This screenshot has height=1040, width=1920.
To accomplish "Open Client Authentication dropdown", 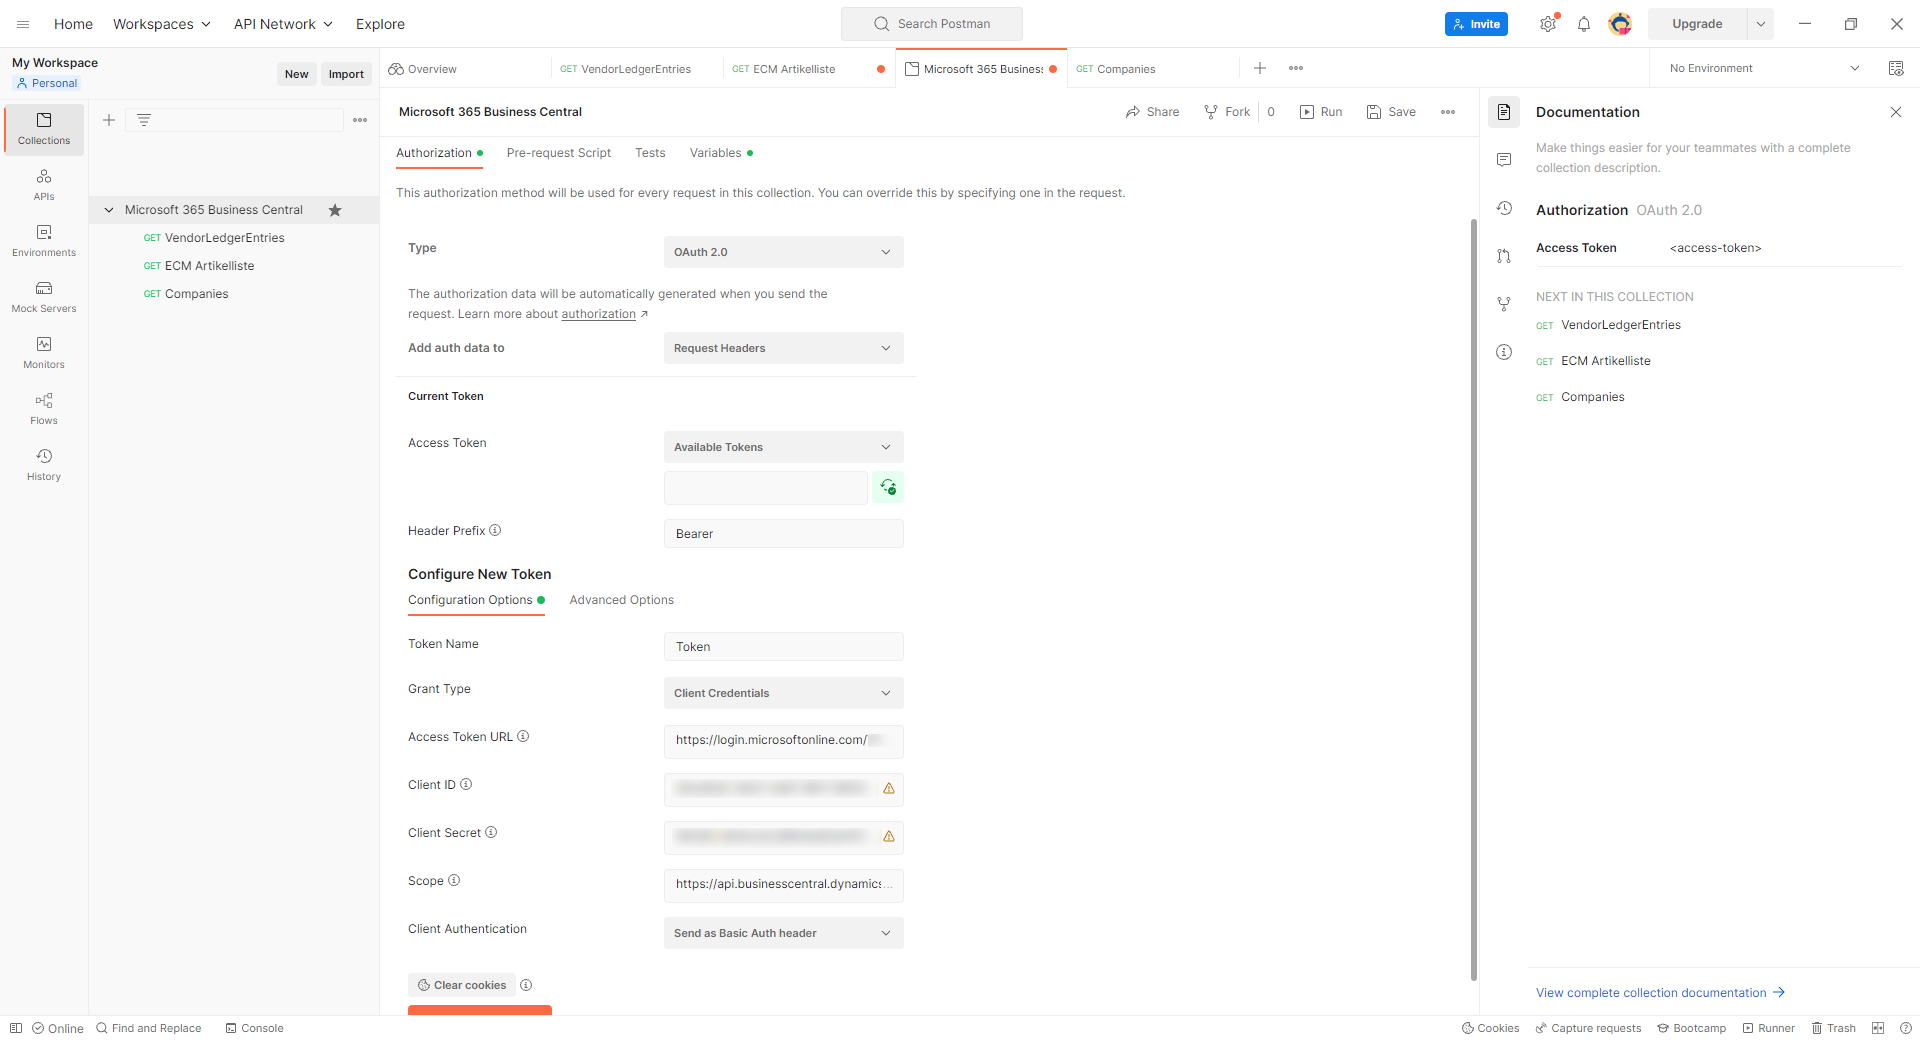I will click(784, 933).
